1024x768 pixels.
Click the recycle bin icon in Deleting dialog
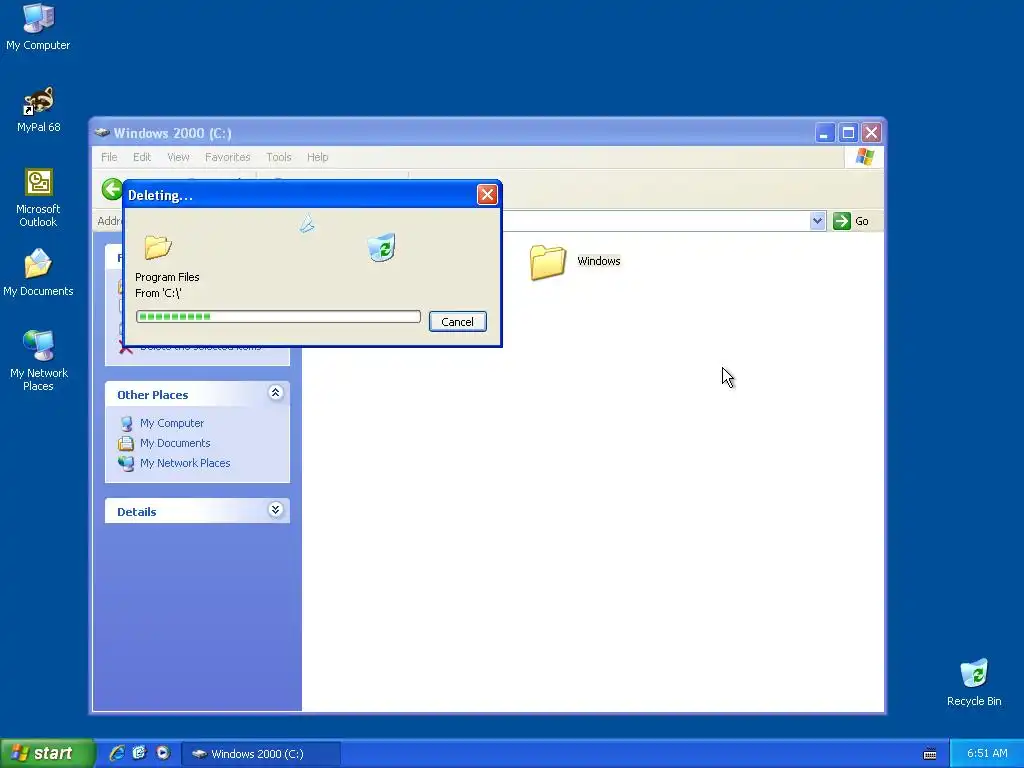pos(381,248)
